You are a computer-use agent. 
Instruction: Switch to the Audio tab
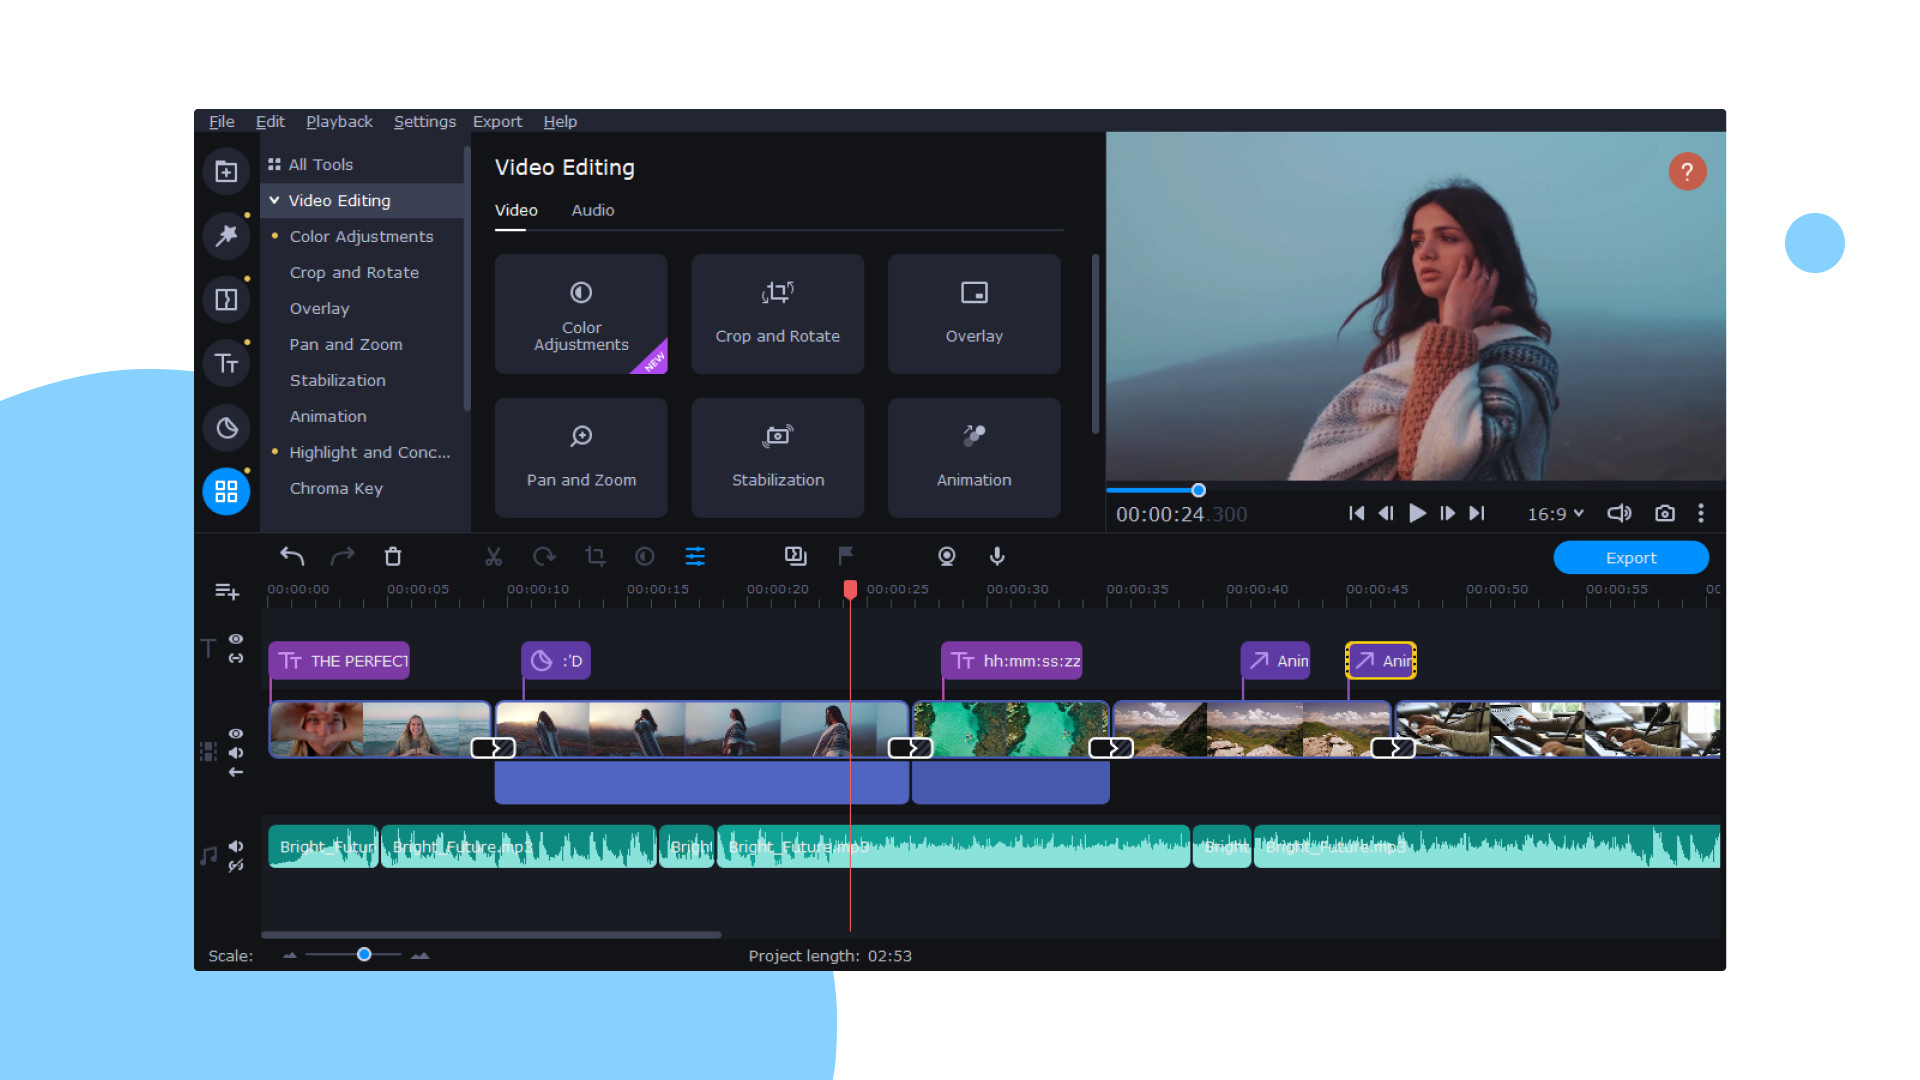coord(592,210)
